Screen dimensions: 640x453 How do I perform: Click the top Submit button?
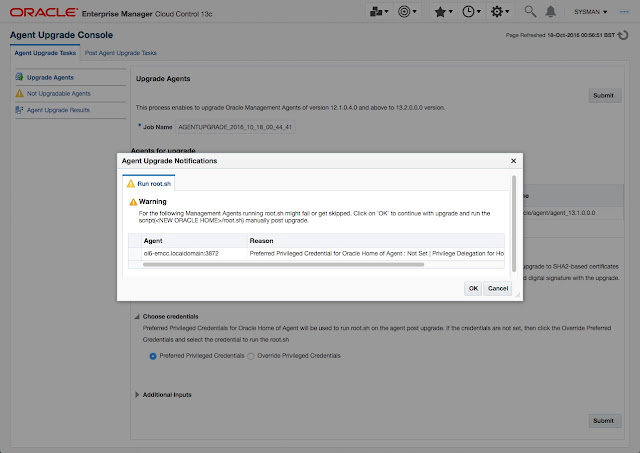point(604,95)
